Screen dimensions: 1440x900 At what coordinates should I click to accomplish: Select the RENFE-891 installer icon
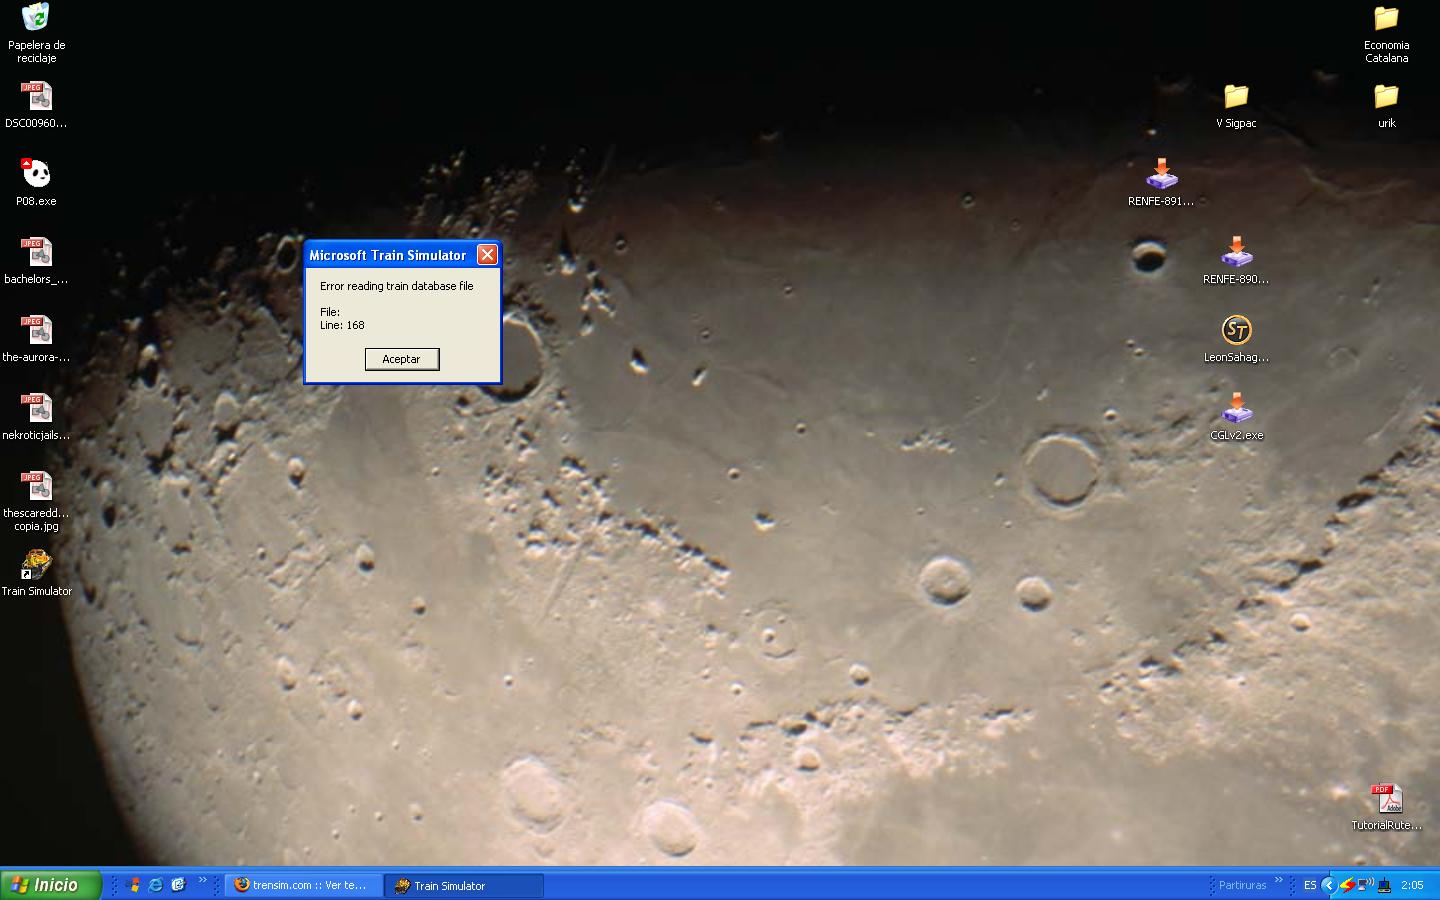tap(1161, 174)
